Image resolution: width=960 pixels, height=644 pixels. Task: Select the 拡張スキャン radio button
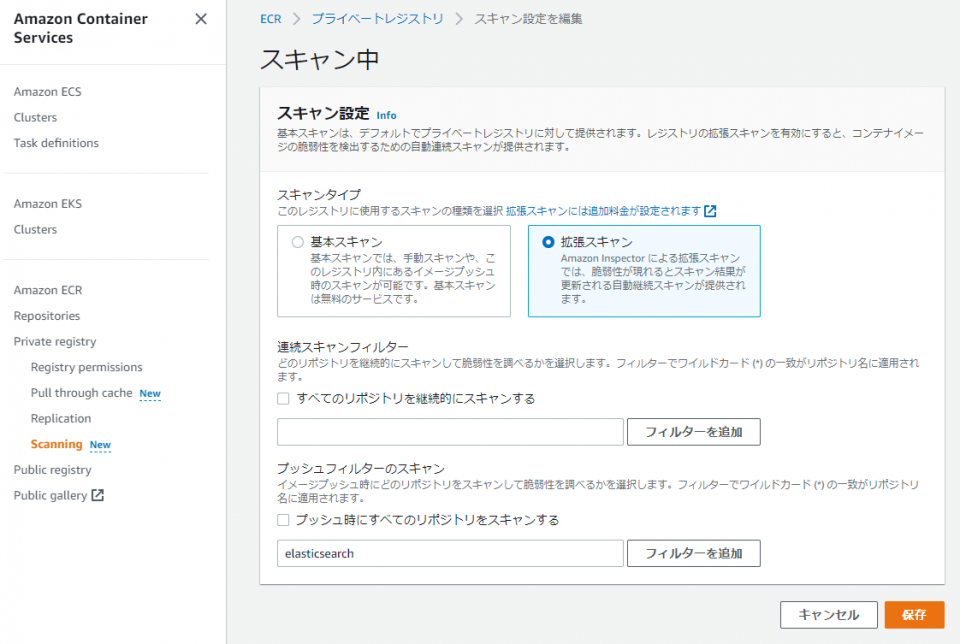548,242
